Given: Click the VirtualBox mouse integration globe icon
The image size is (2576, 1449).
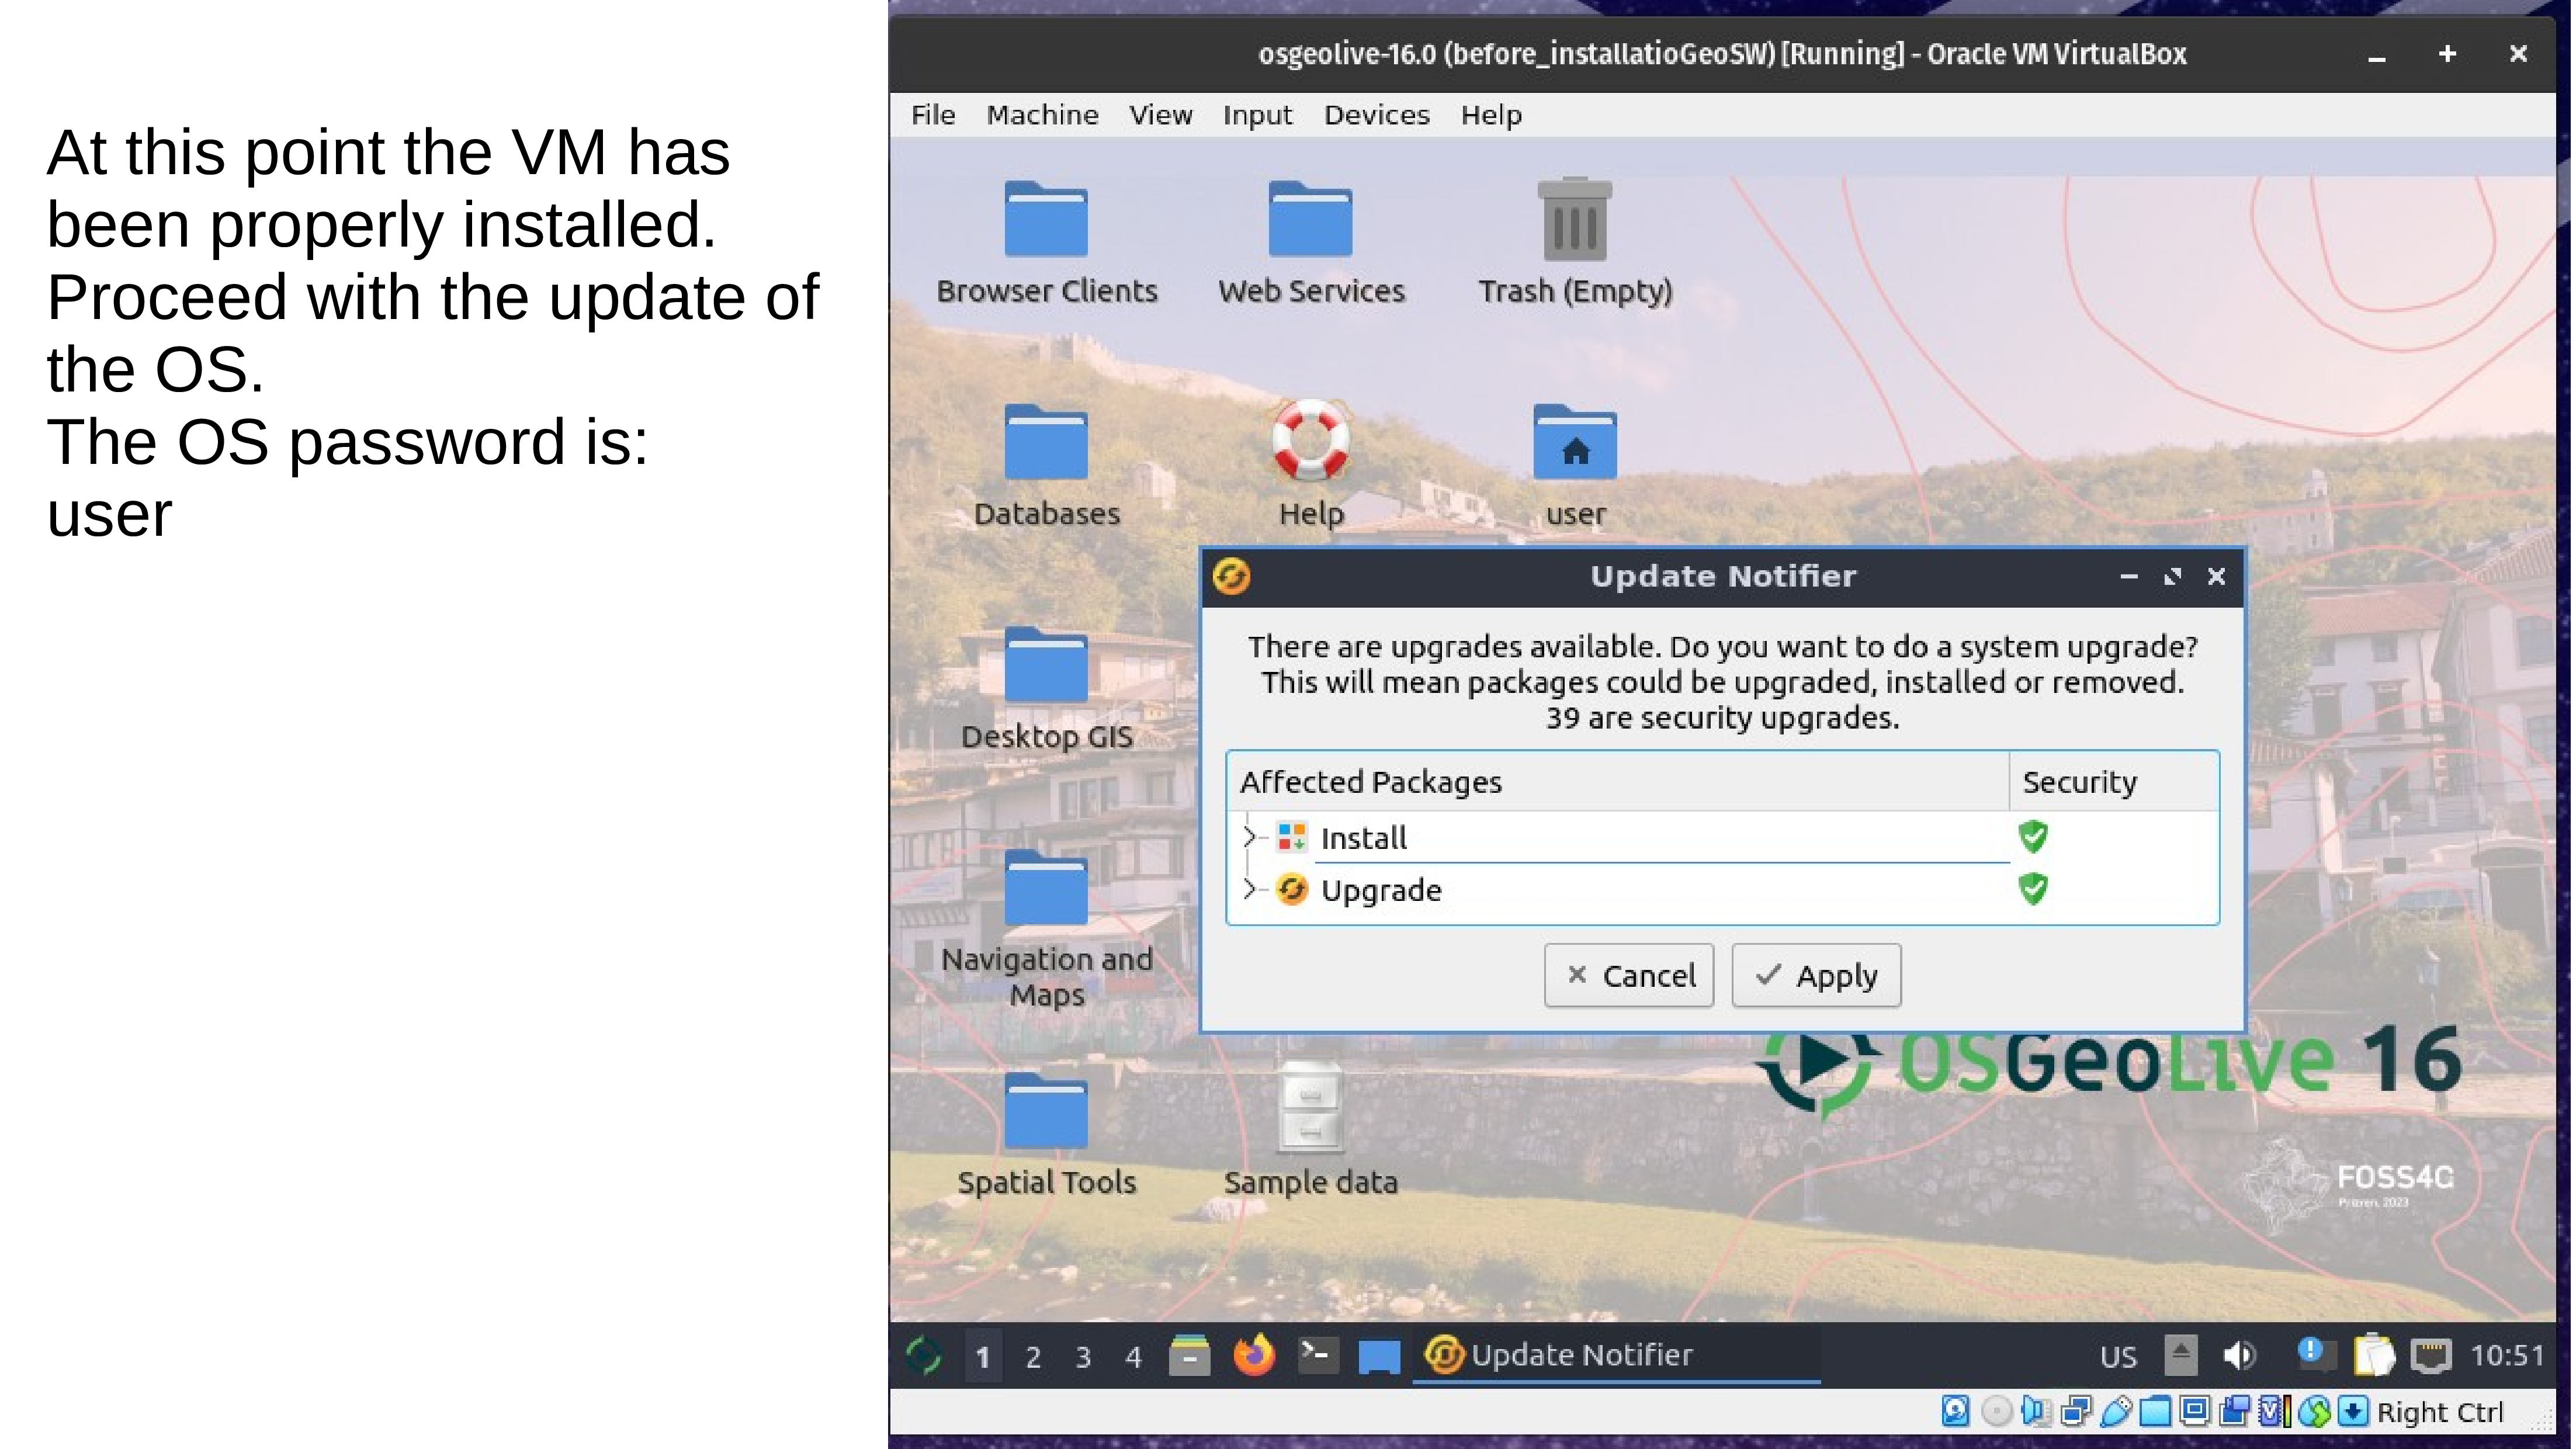Looking at the screenshot, I should point(2314,1411).
